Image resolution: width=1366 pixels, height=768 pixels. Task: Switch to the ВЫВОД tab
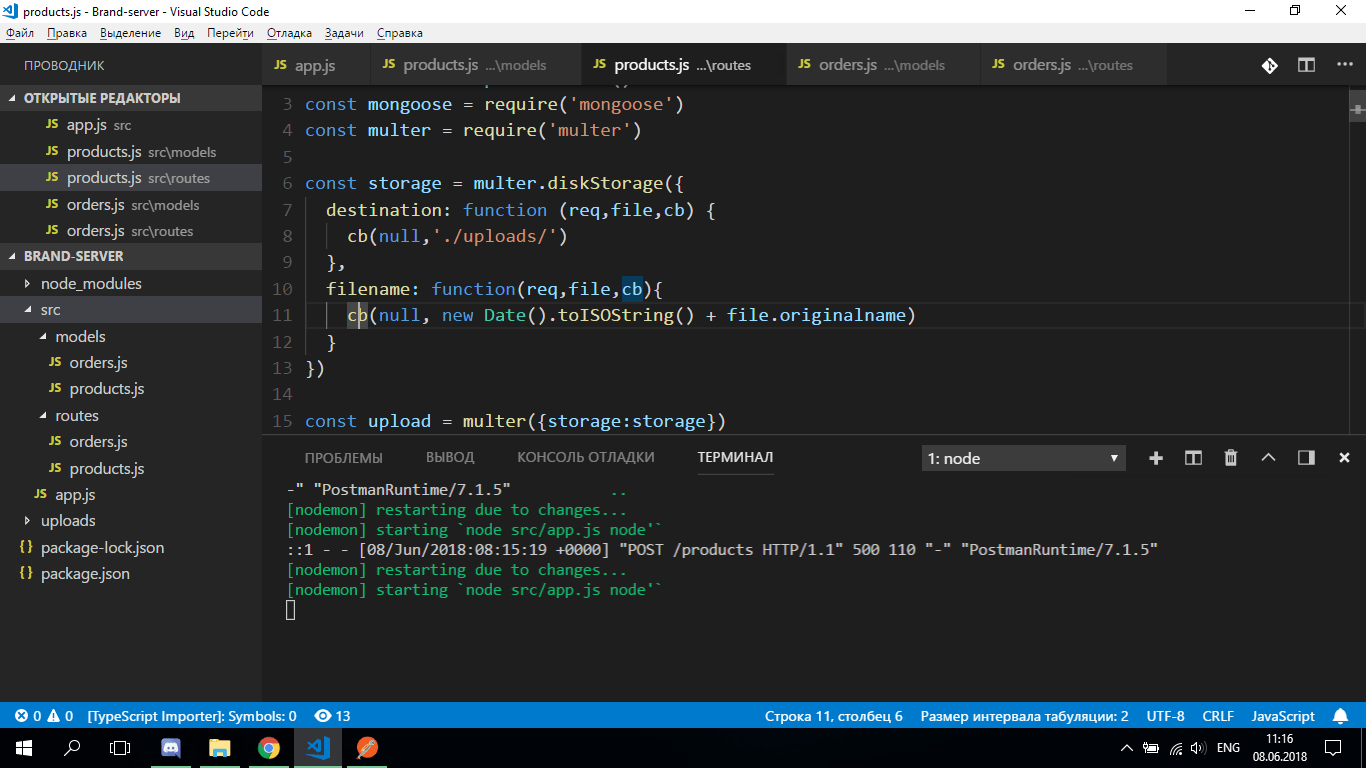(449, 457)
